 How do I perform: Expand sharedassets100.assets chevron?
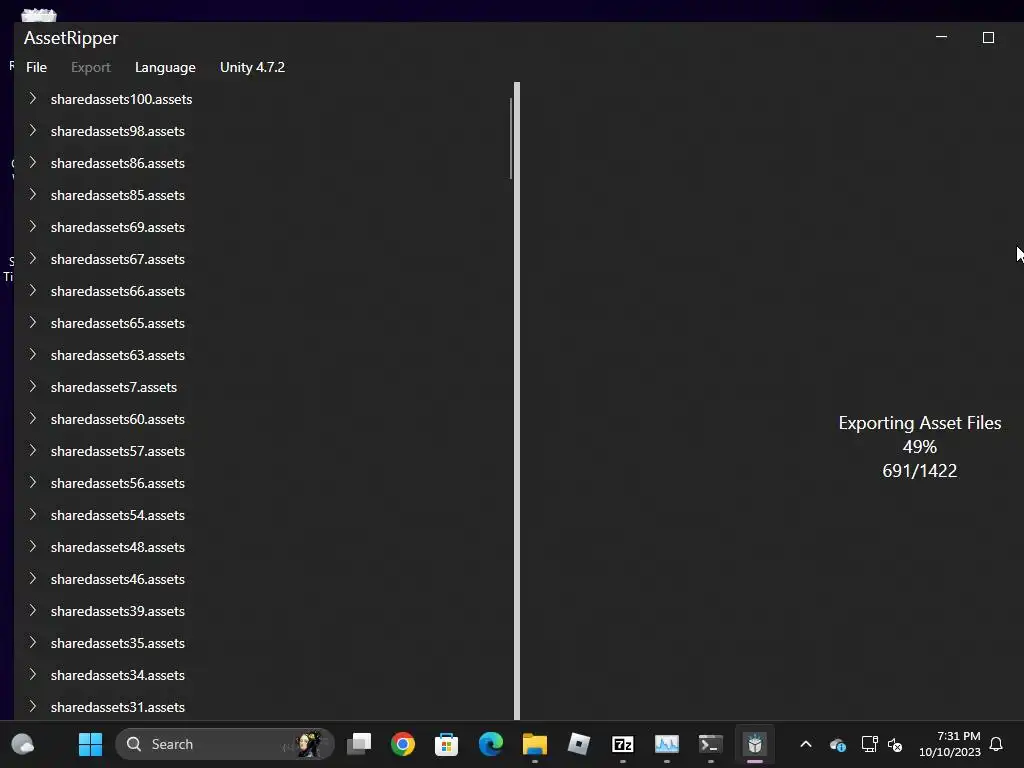[x=33, y=99]
